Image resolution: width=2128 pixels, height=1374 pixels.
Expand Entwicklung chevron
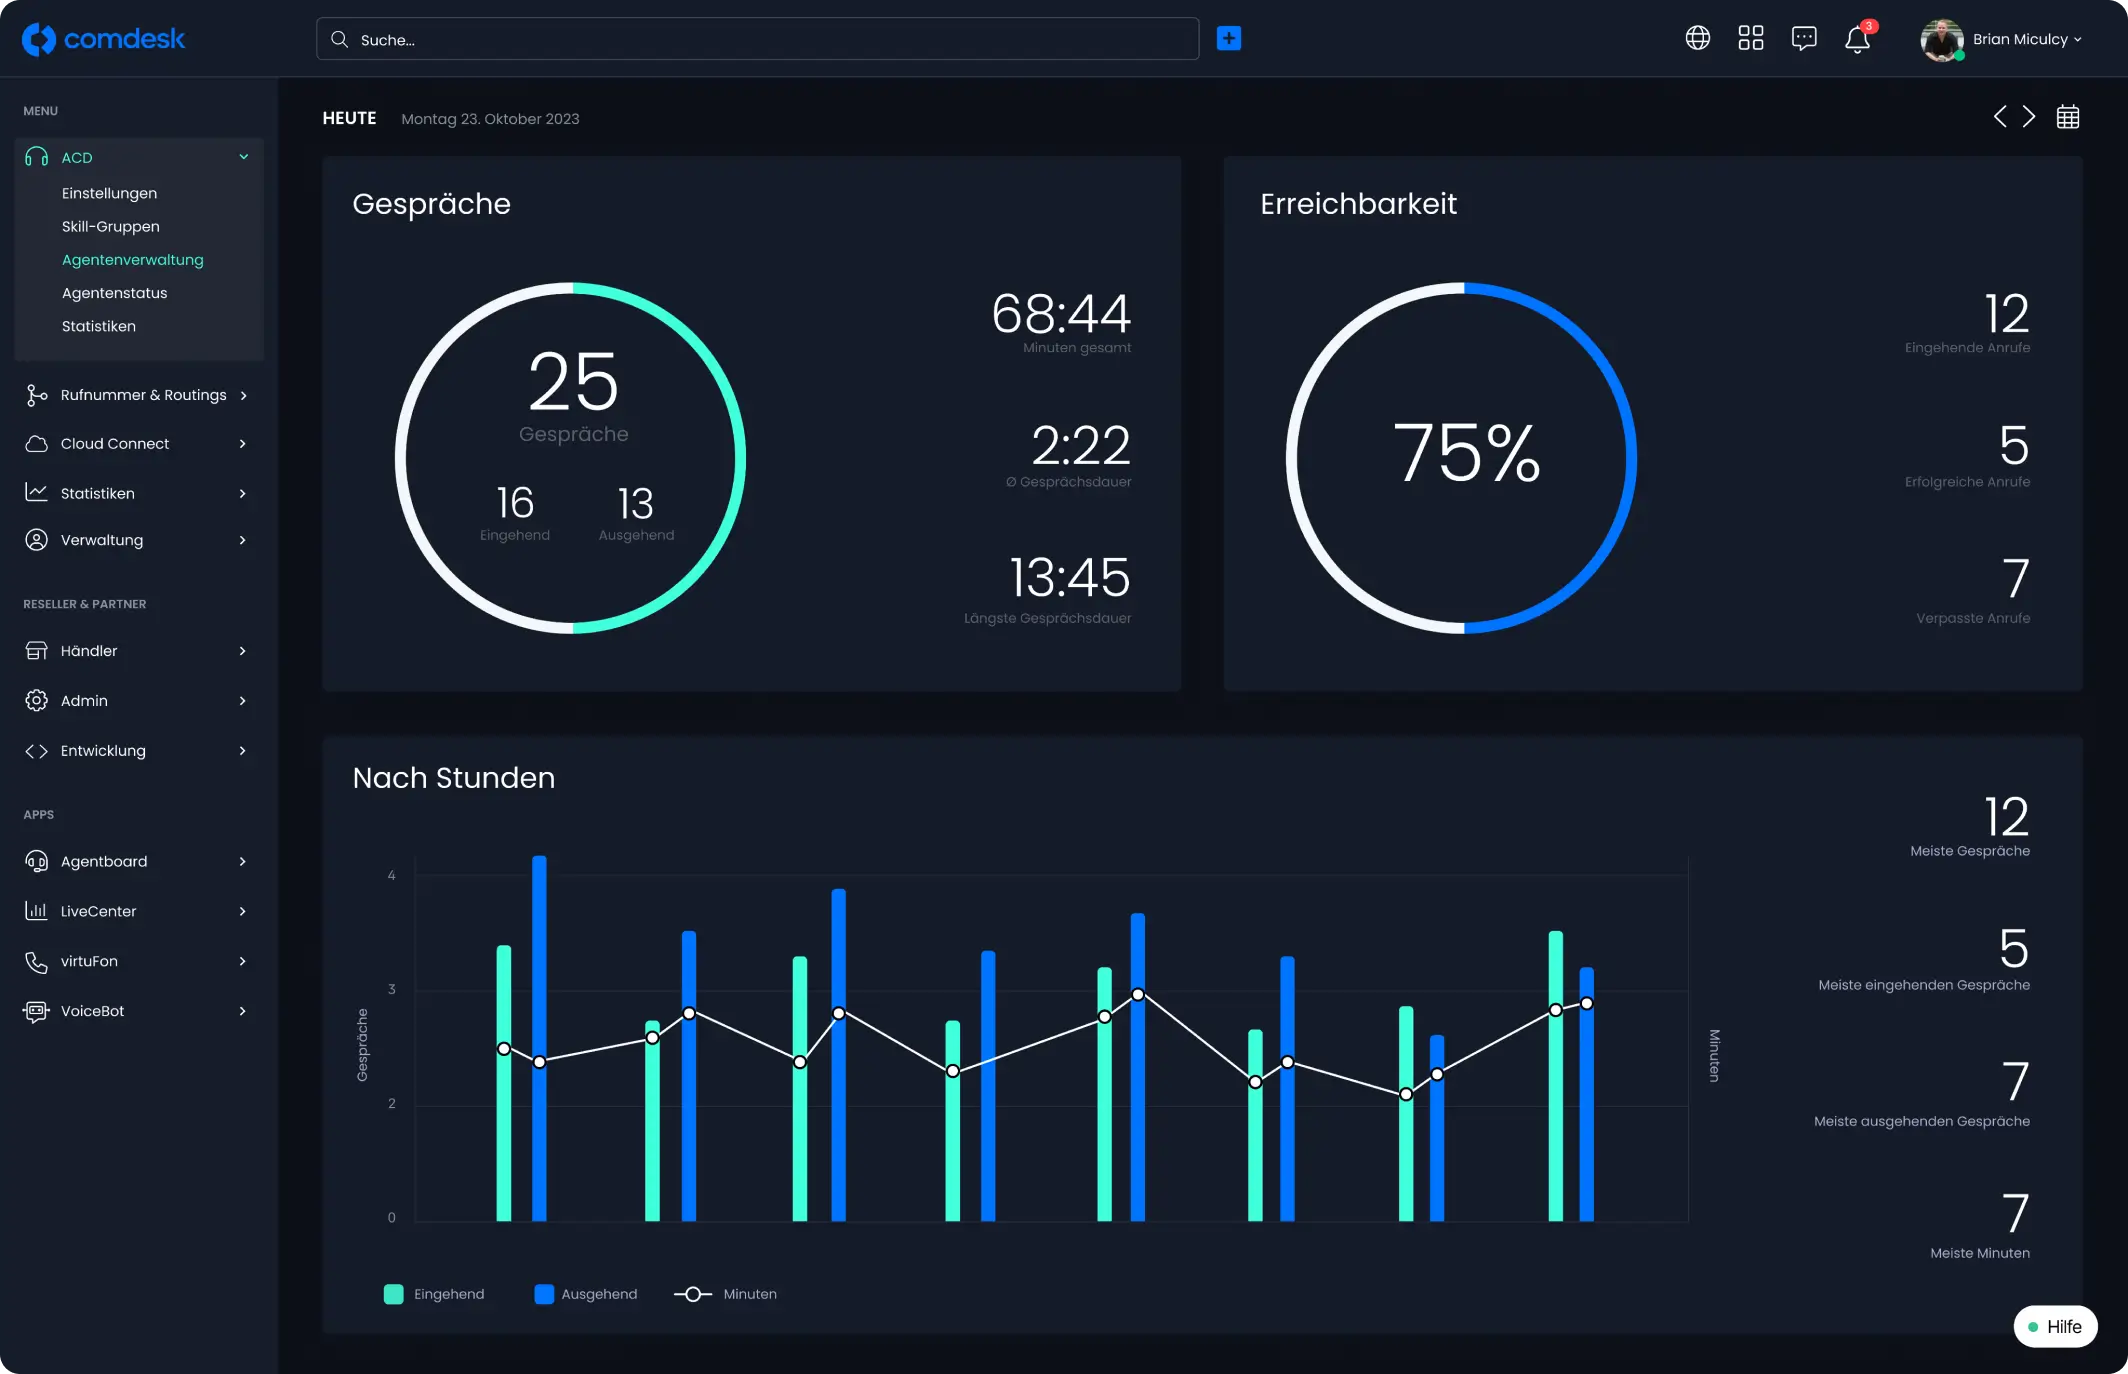tap(243, 751)
